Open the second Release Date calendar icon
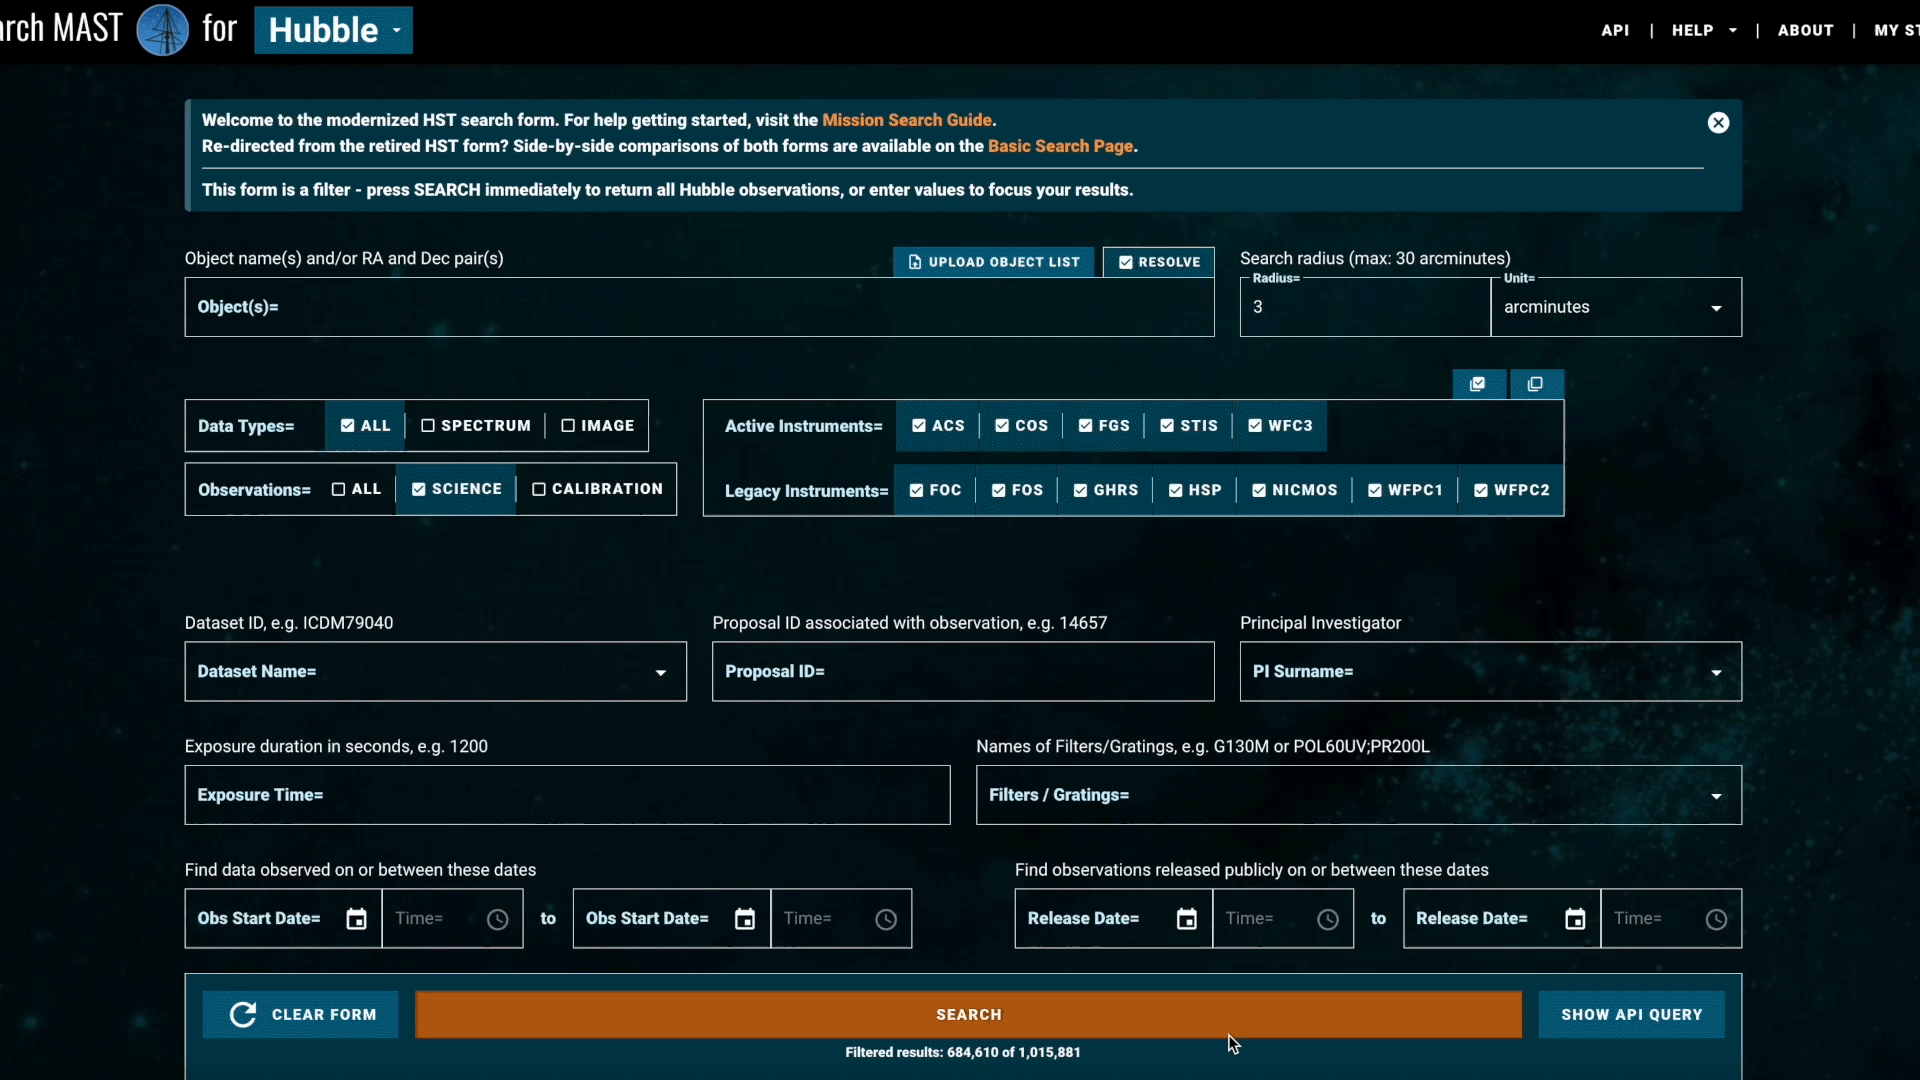The image size is (1920, 1080). [1575, 919]
